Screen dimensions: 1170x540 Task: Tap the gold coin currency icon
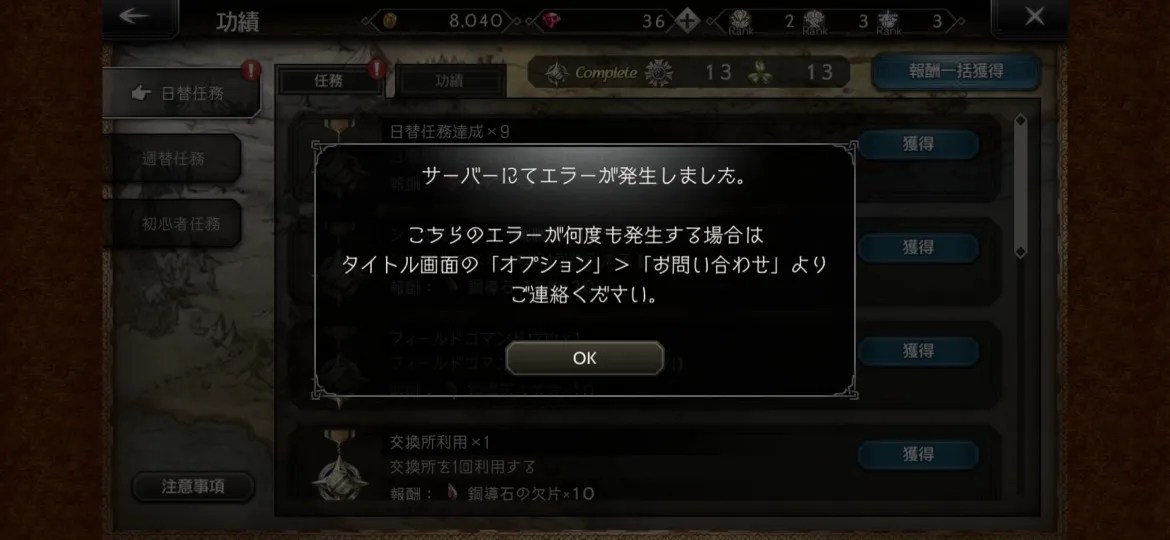(x=389, y=21)
